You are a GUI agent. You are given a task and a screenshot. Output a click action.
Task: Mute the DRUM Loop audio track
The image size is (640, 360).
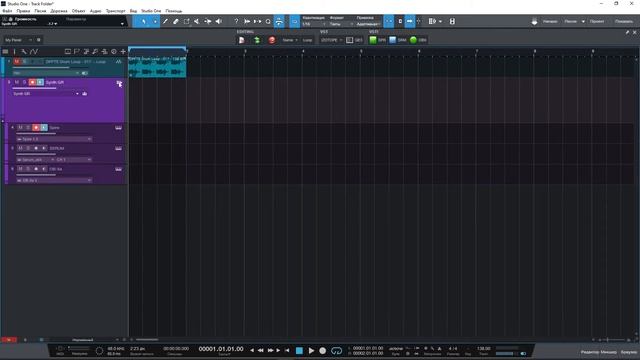click(x=17, y=62)
